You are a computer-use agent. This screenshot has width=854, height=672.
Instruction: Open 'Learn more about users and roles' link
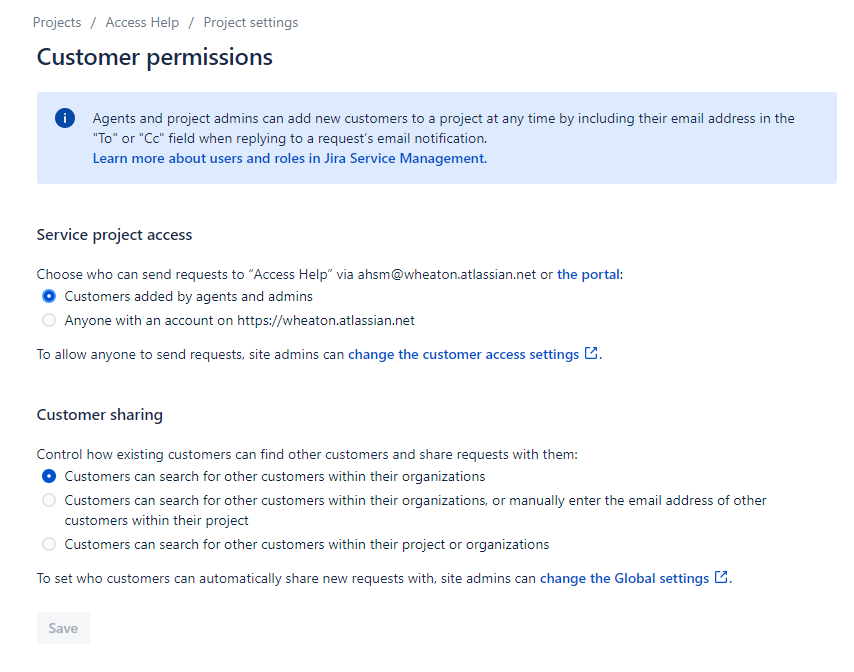pyautogui.click(x=290, y=158)
